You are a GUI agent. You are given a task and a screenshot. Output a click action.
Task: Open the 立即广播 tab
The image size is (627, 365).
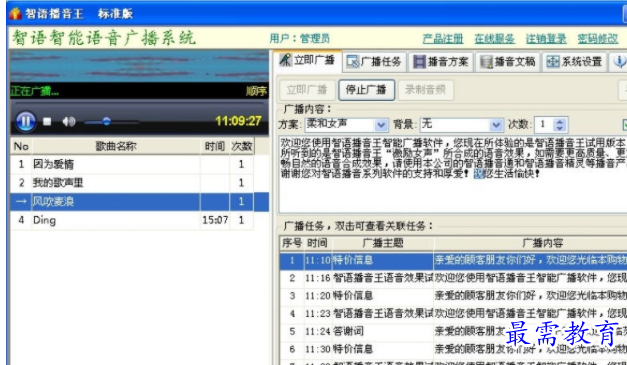(308, 61)
